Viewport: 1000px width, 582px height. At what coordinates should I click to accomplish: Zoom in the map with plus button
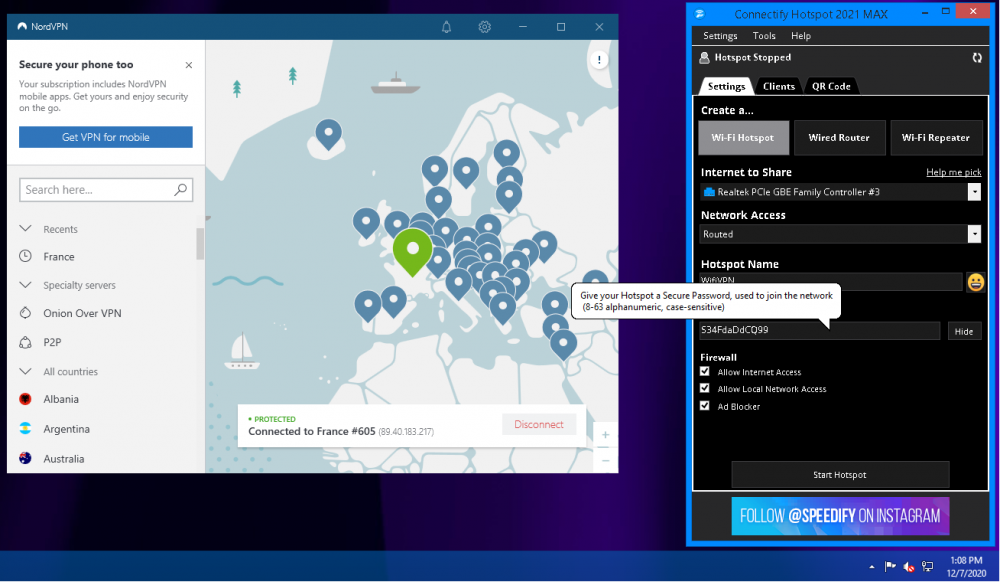click(605, 435)
